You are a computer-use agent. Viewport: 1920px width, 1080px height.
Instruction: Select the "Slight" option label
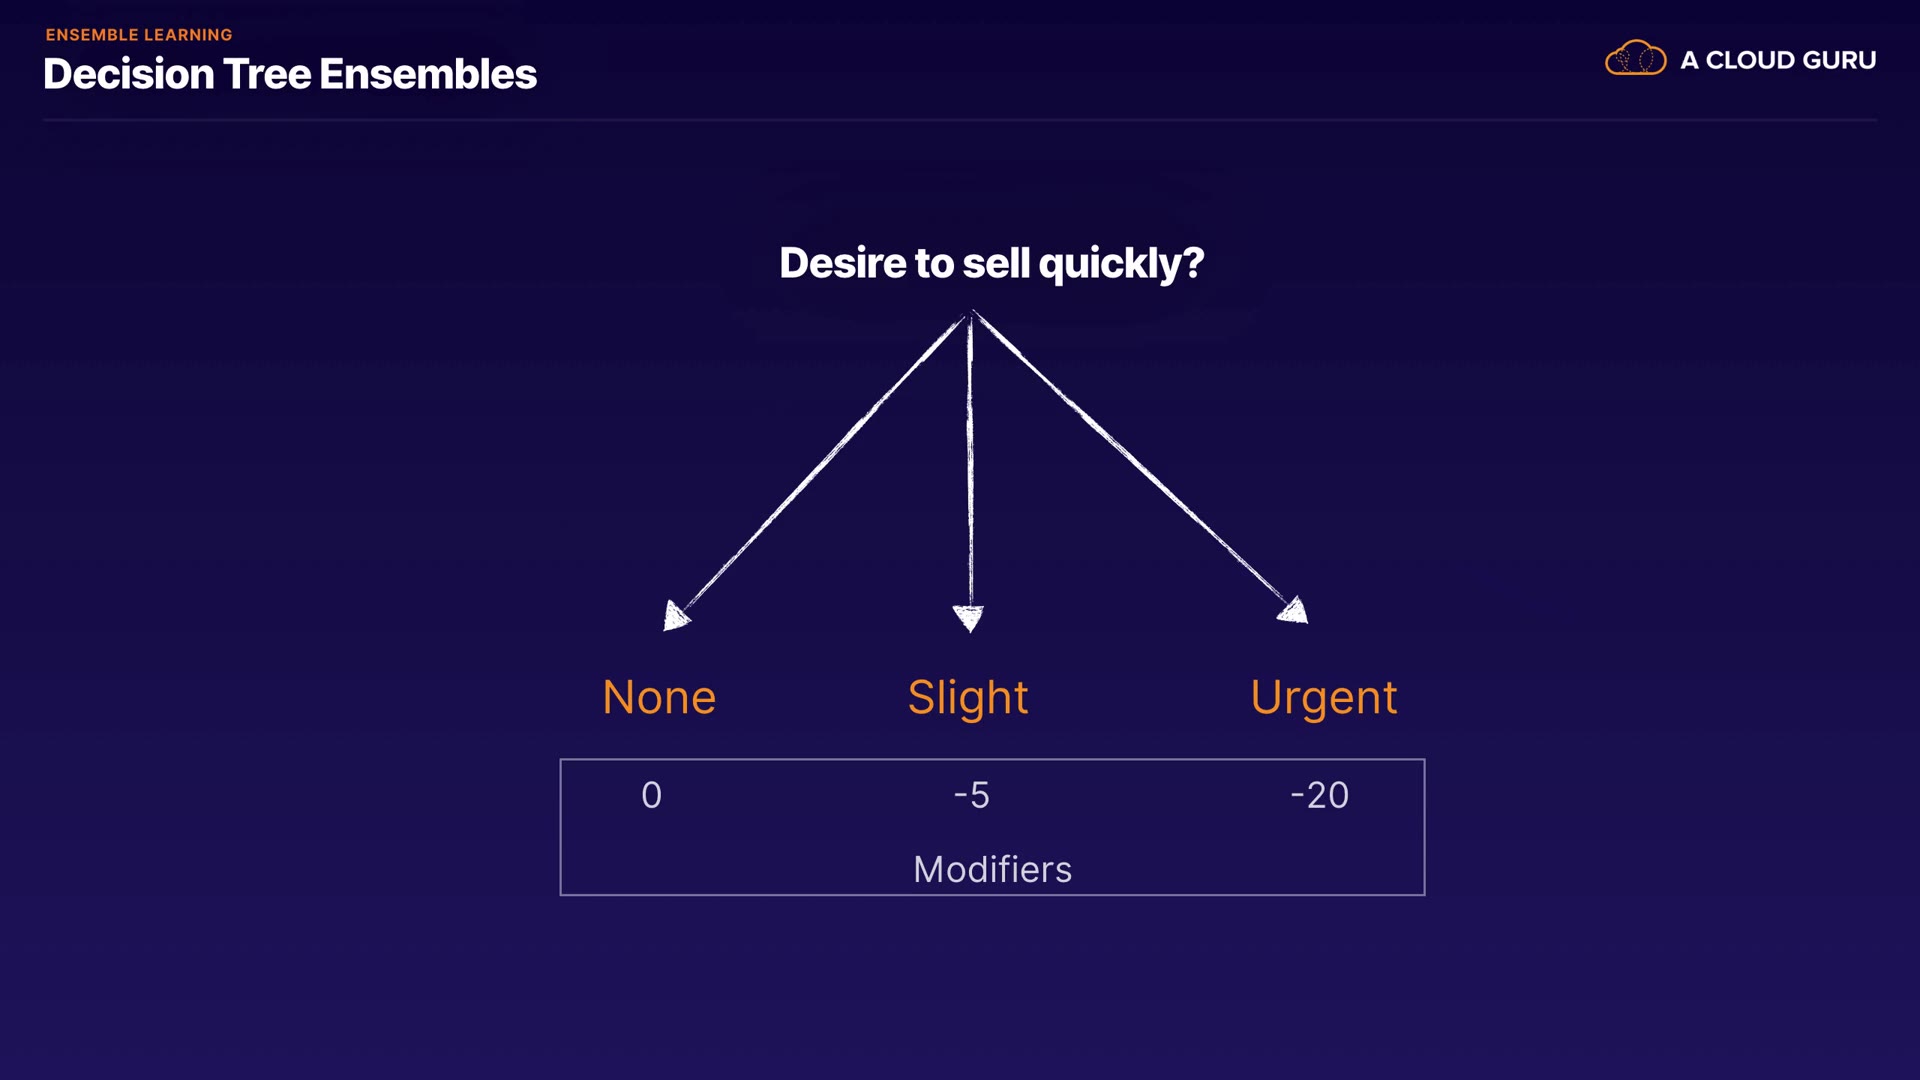tap(967, 698)
